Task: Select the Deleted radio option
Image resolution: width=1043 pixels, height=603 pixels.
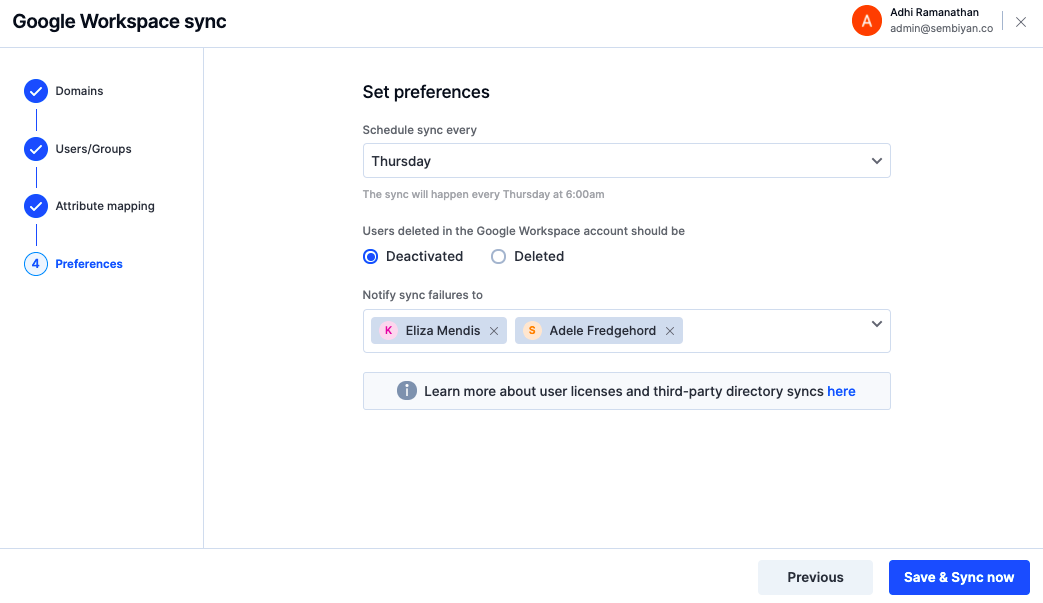Action: click(x=498, y=257)
